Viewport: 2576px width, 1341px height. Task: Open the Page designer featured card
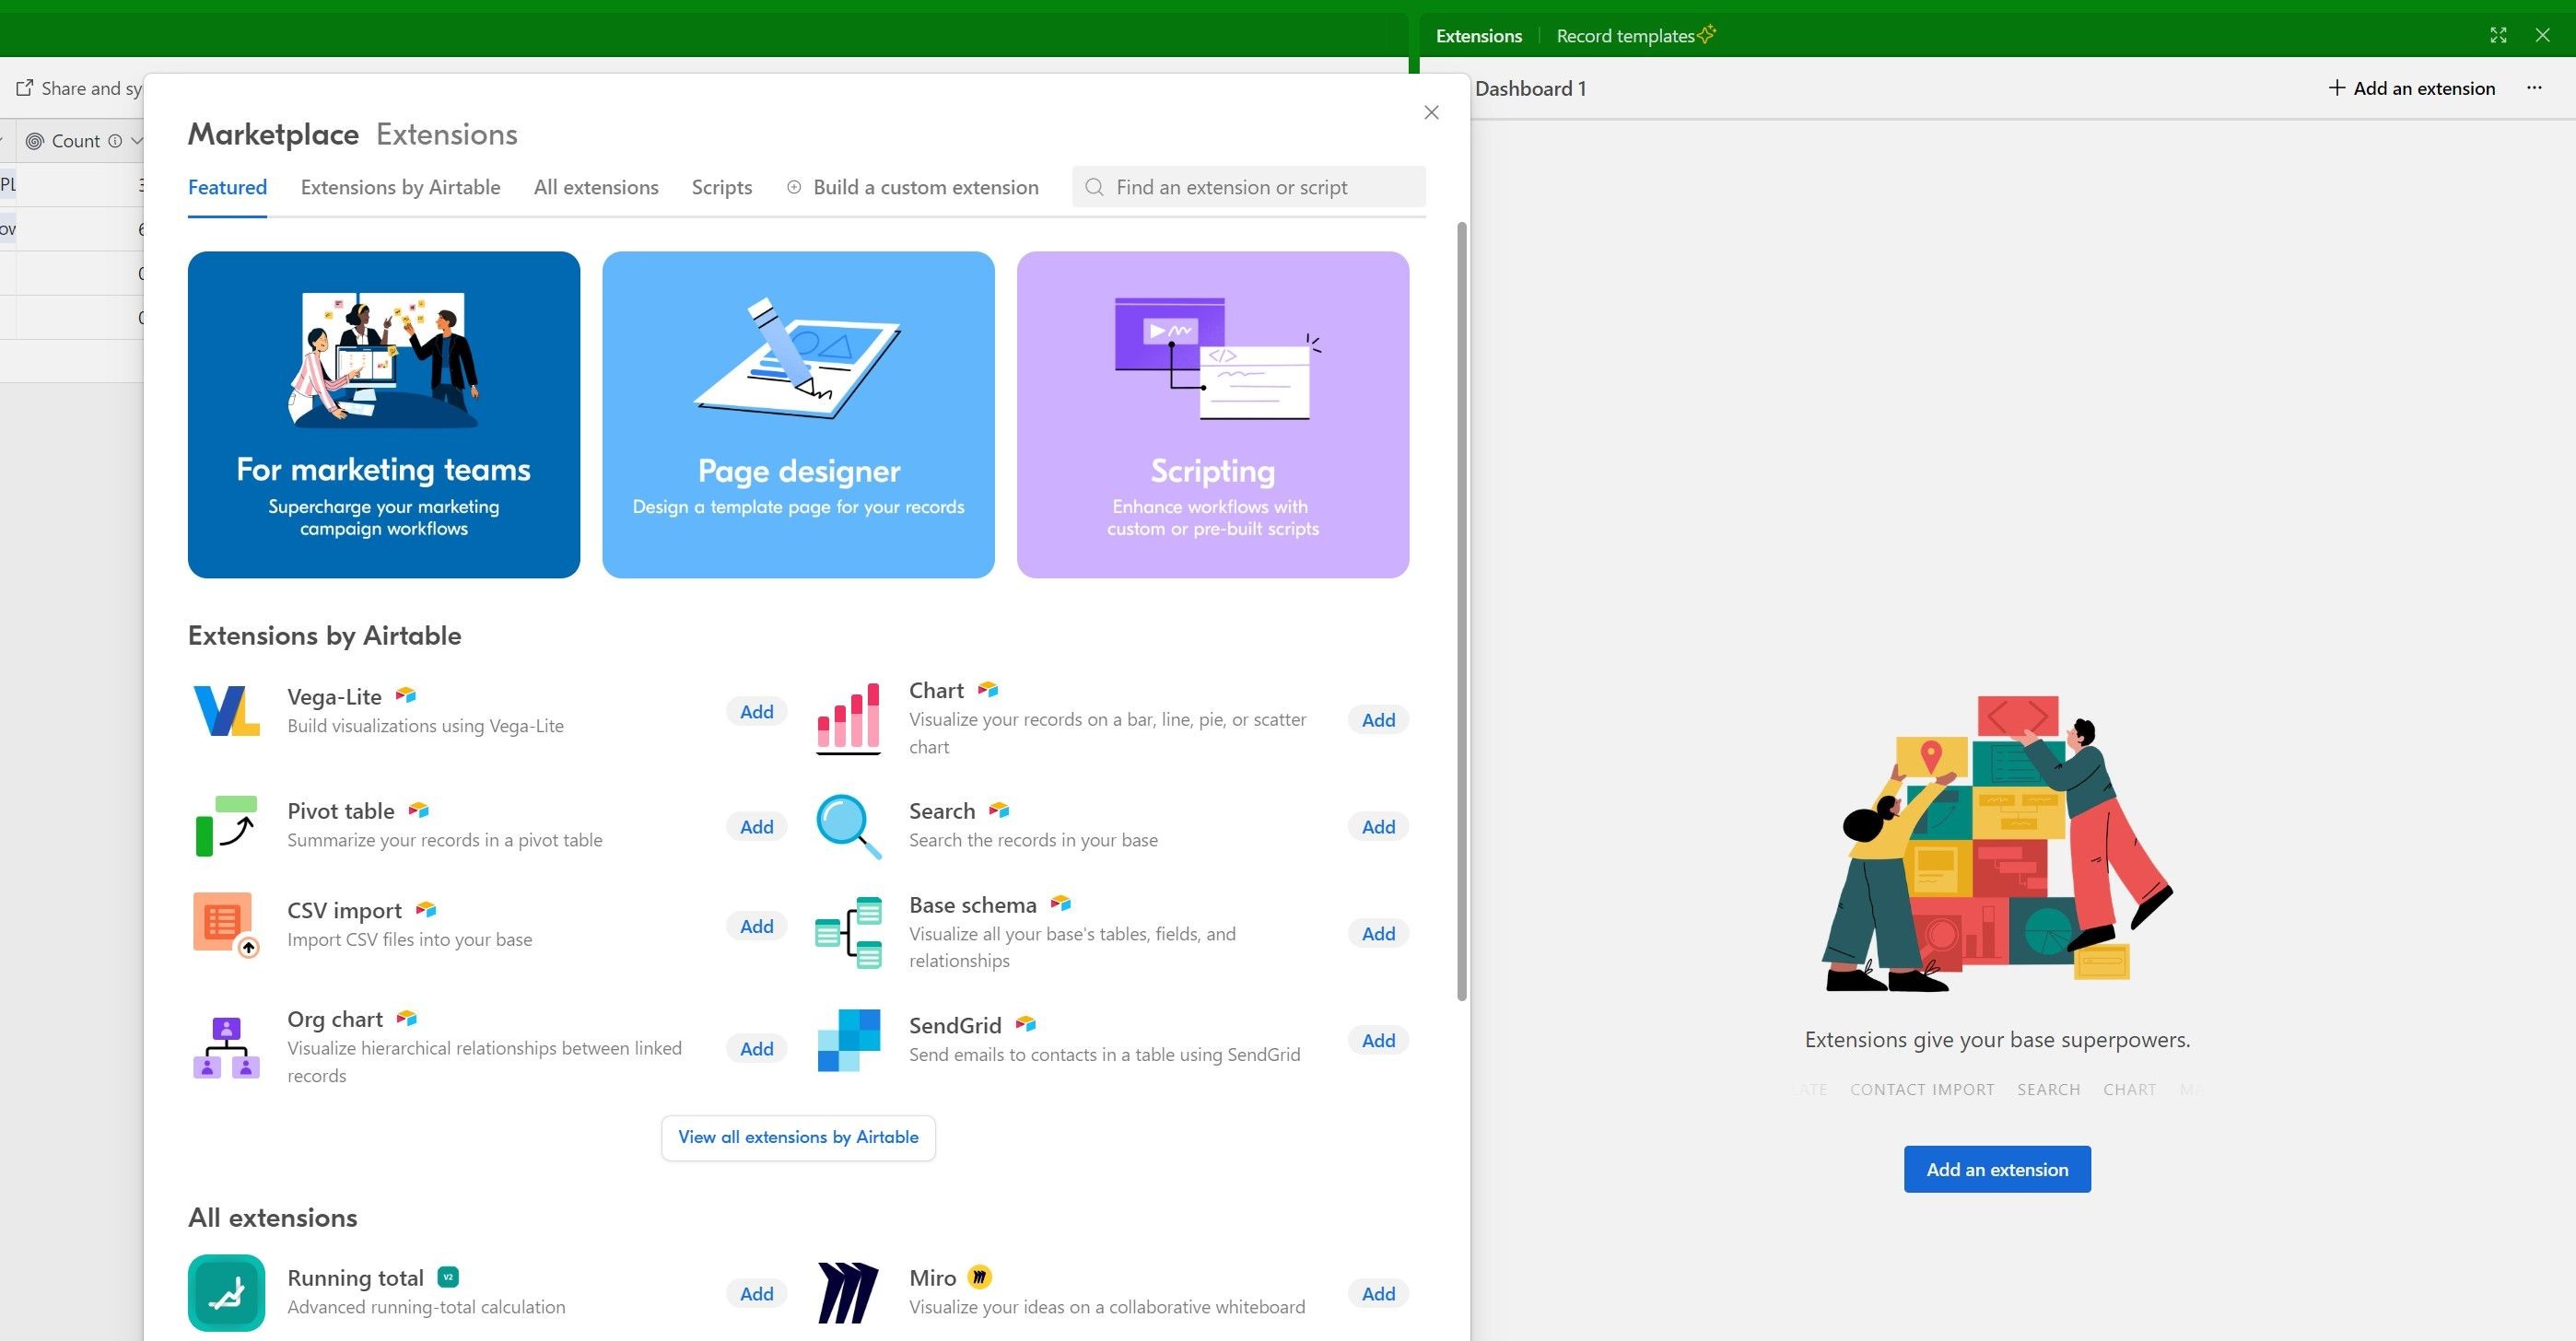[x=798, y=414]
